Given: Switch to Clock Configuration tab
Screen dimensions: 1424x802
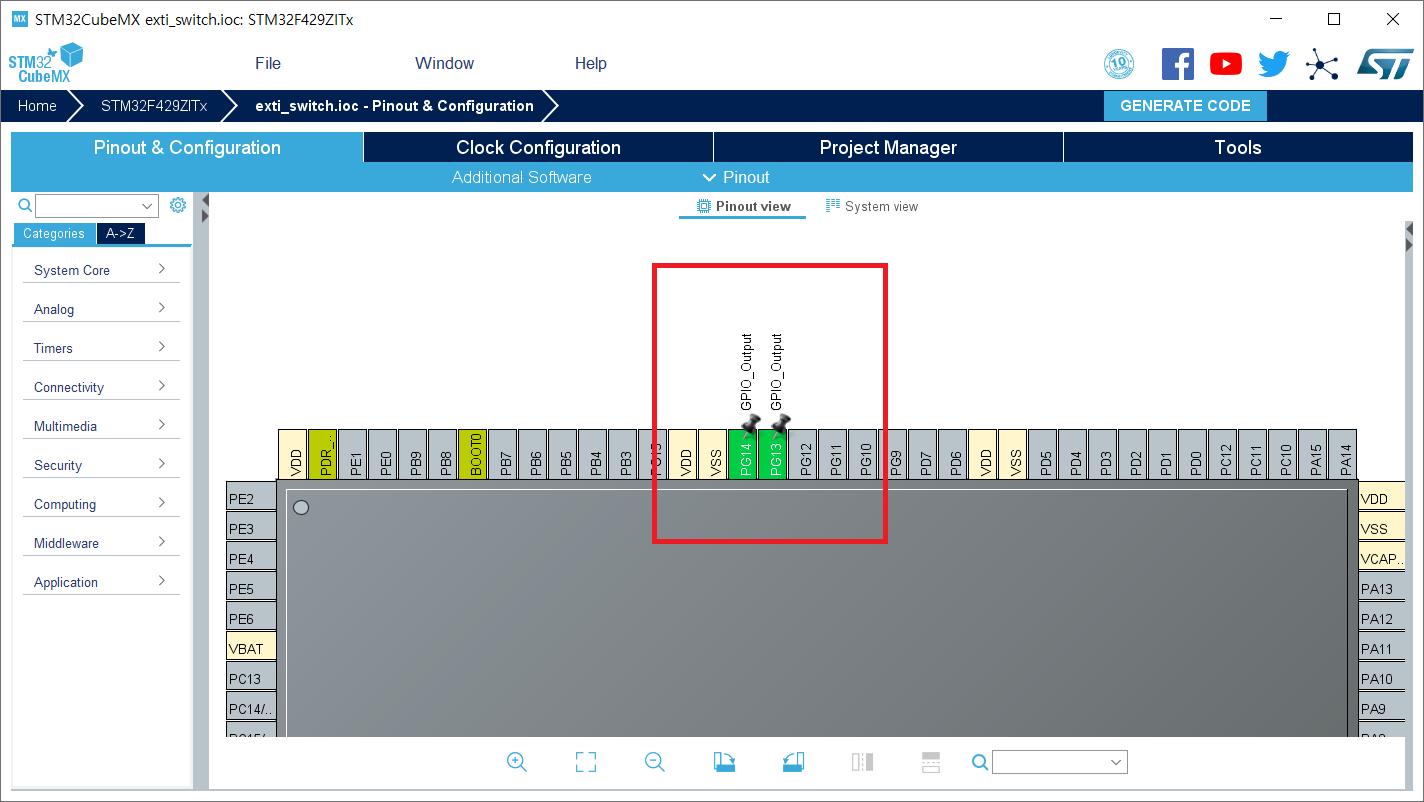Looking at the screenshot, I should pos(538,147).
